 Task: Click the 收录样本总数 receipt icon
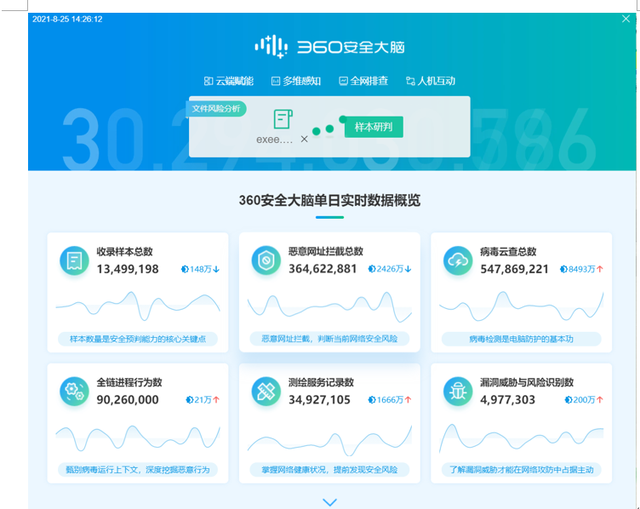74,260
